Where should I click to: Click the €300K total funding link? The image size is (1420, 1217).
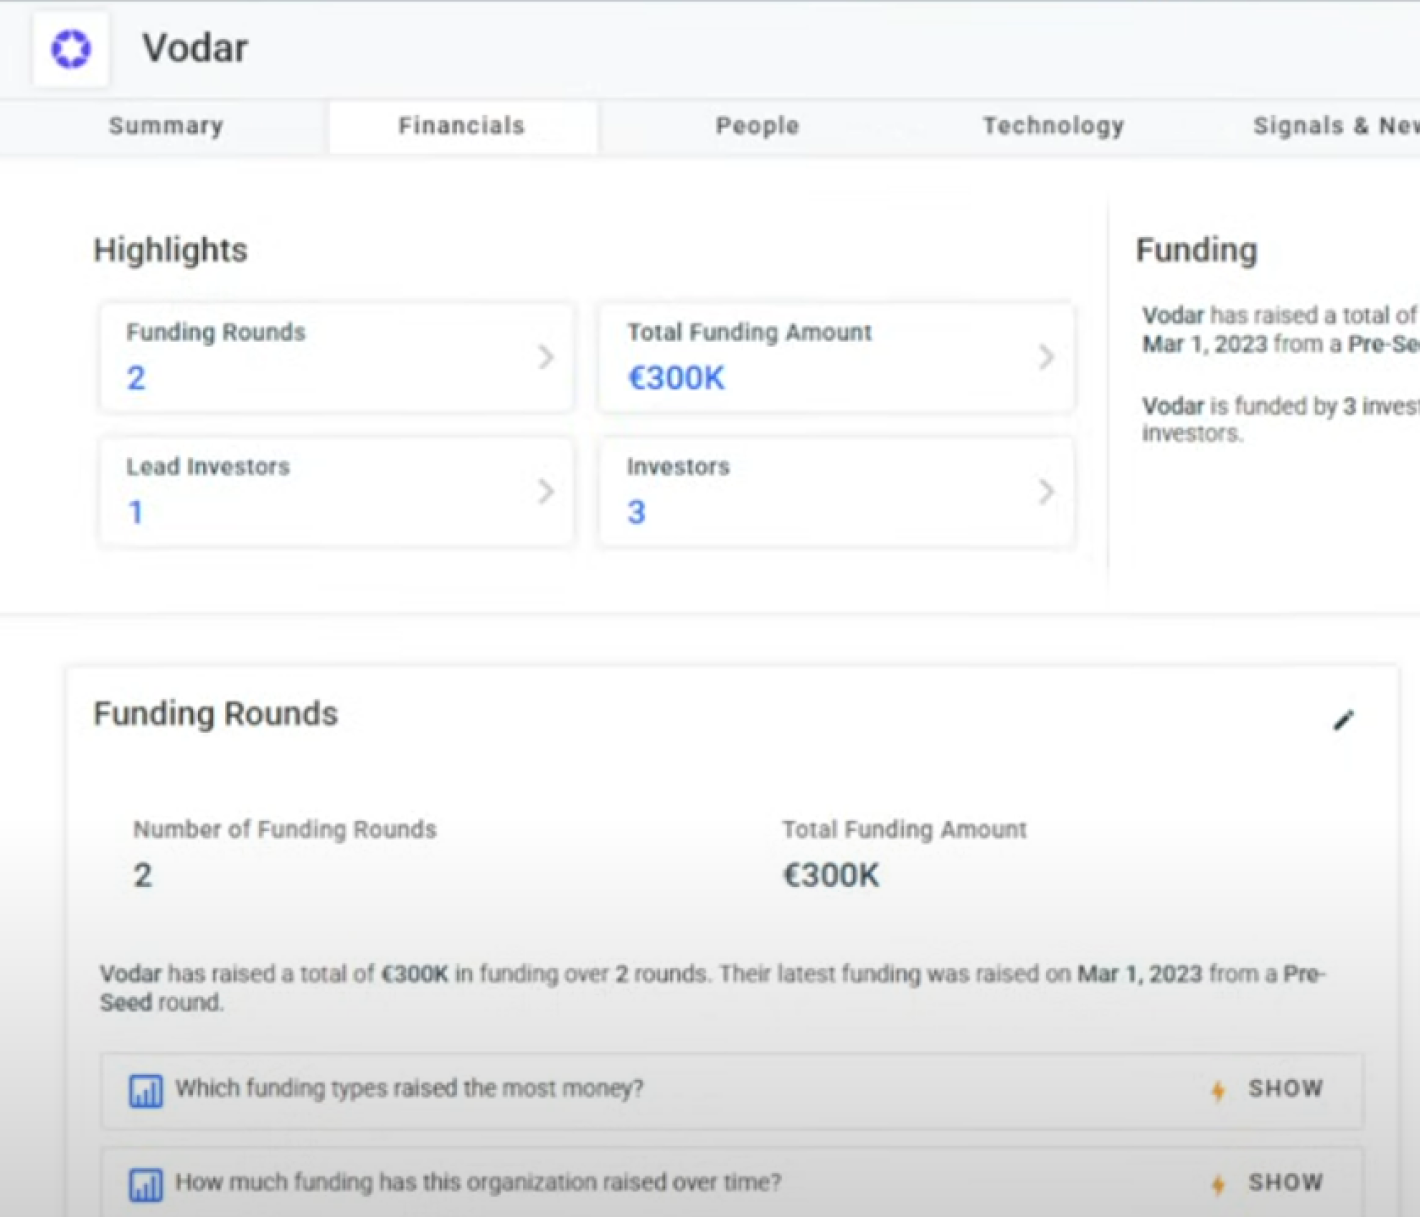coord(676,378)
